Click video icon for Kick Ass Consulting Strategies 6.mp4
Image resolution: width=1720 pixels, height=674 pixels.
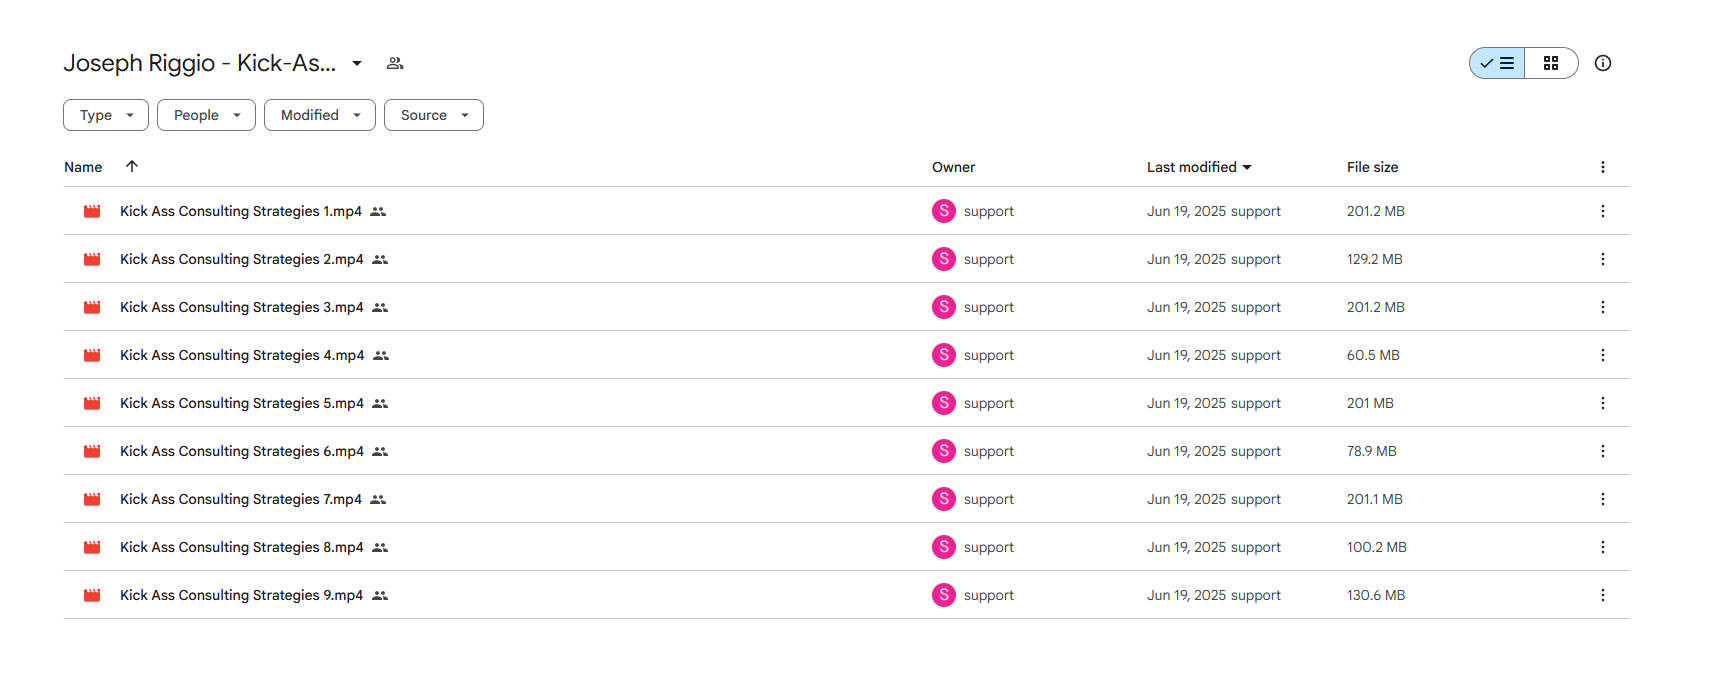(92, 451)
